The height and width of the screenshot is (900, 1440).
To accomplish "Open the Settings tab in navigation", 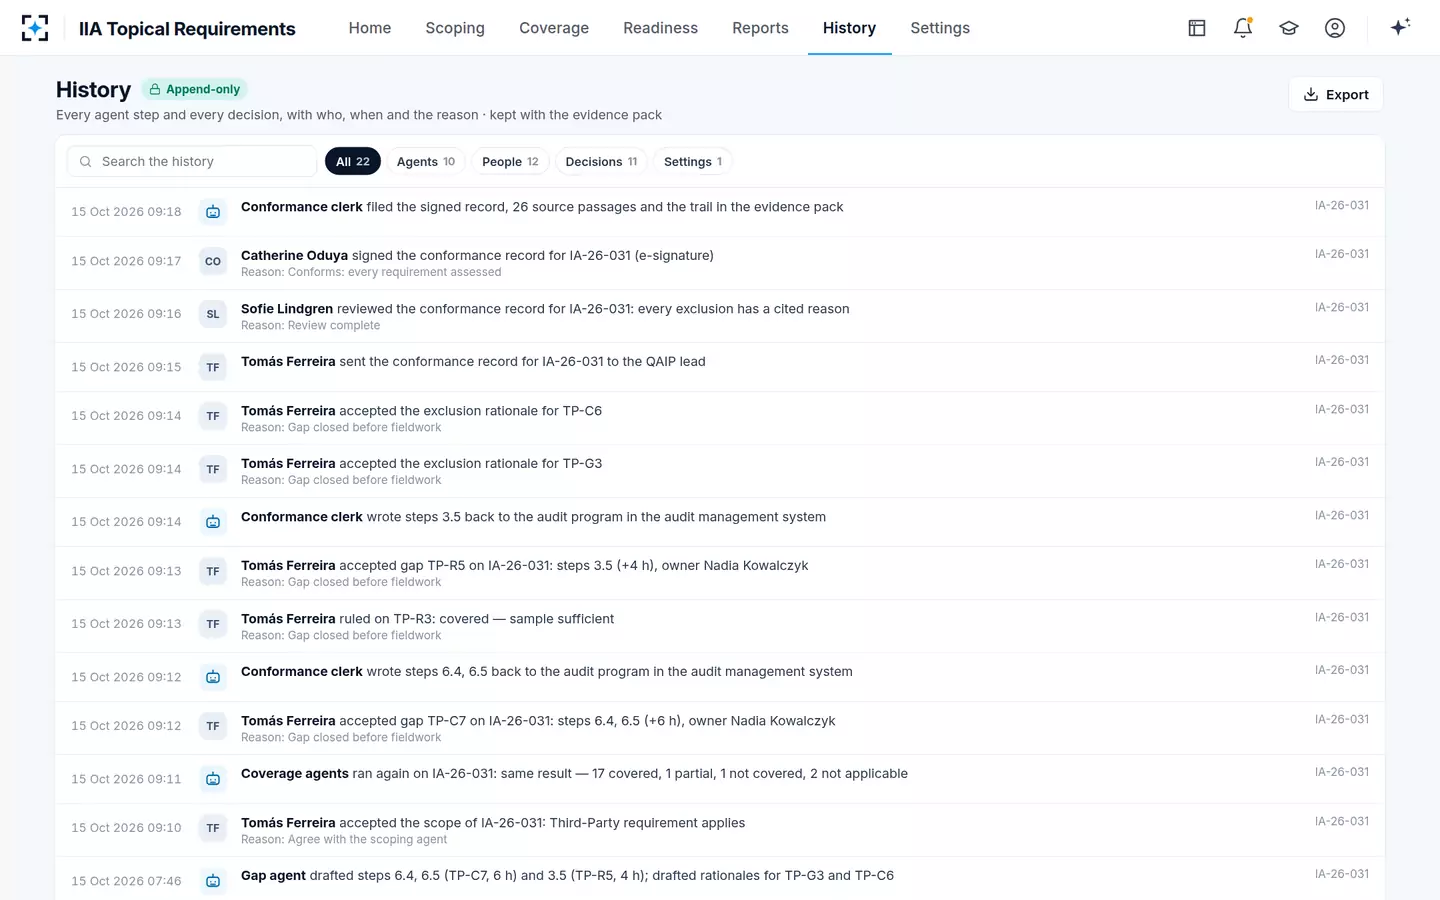I will point(940,28).
